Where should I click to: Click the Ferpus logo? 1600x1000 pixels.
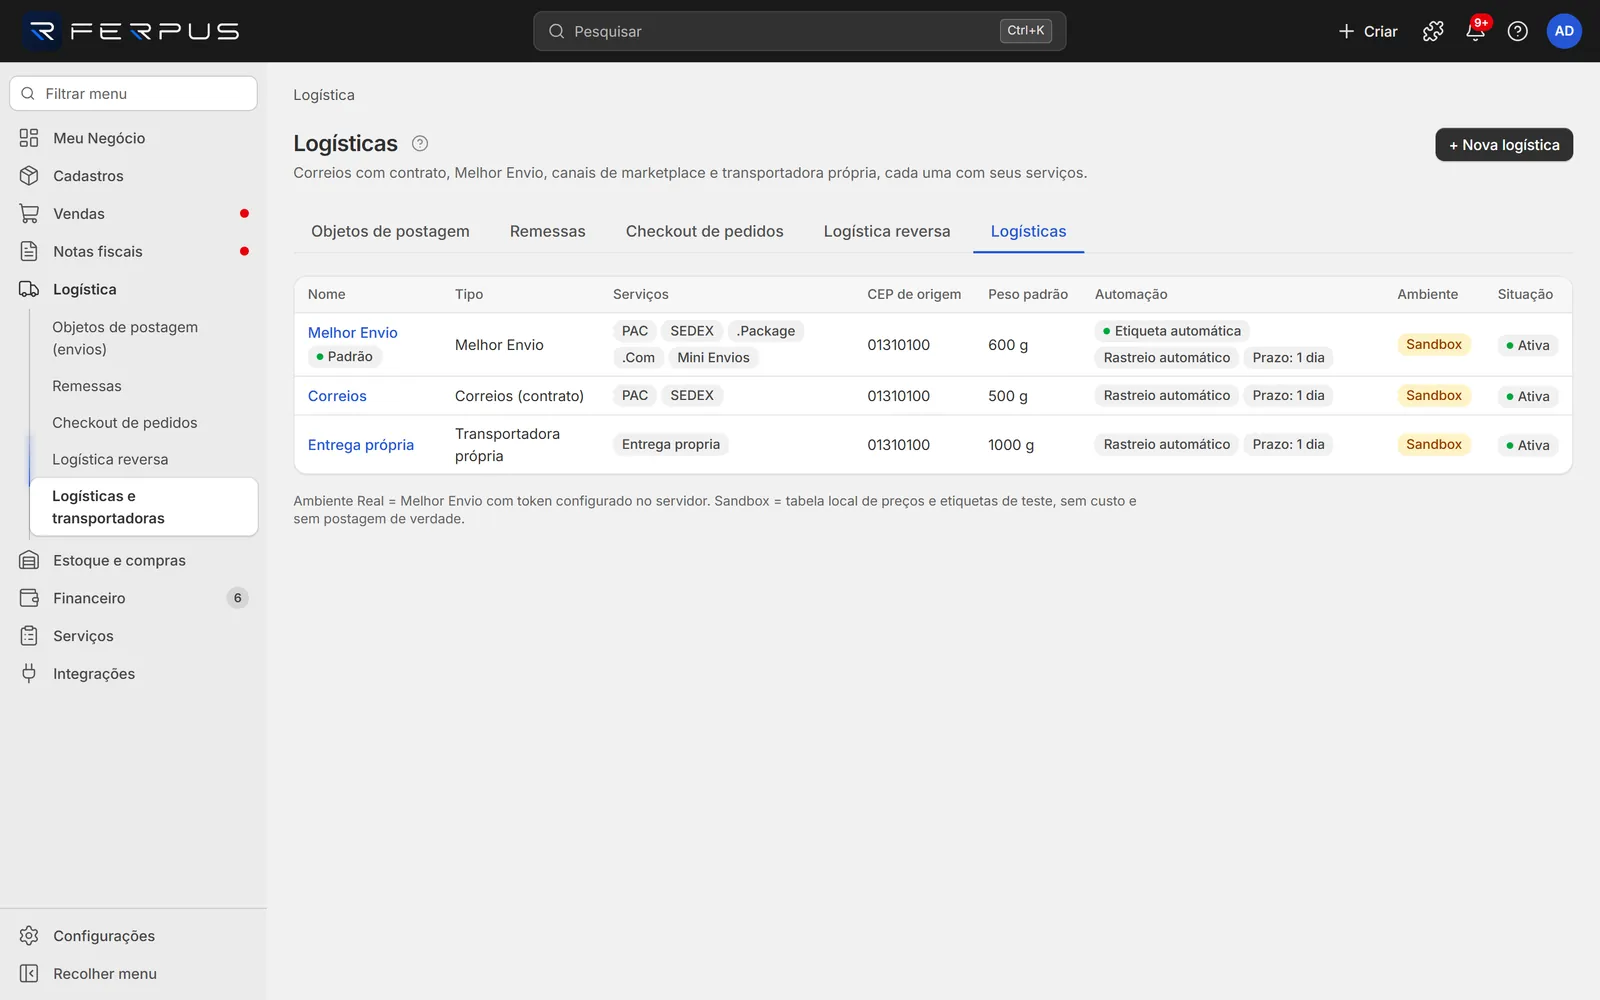point(132,31)
